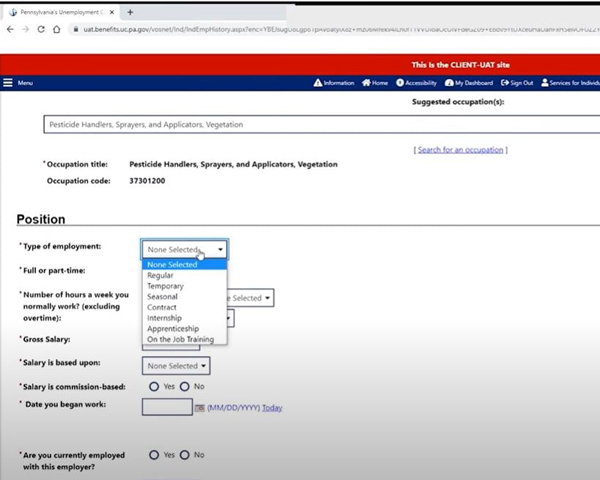The height and width of the screenshot is (480, 600).
Task: Click the padlock site info icon
Action: coord(76,29)
